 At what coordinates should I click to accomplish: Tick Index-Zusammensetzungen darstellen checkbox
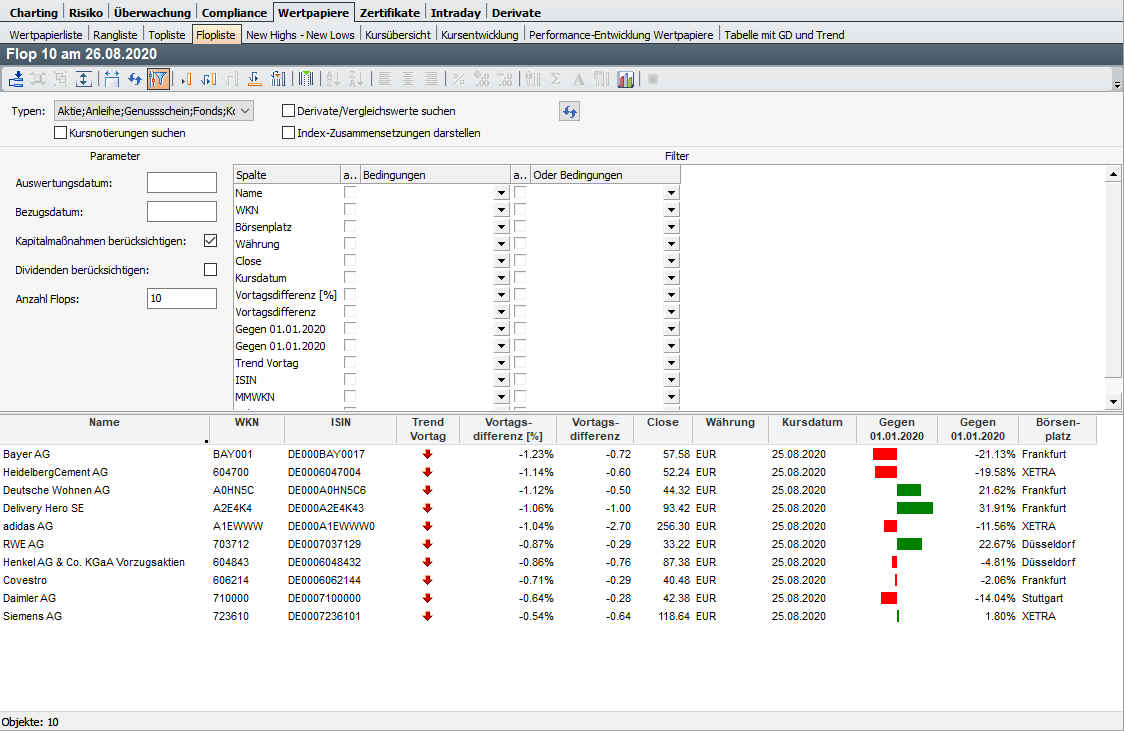click(289, 132)
